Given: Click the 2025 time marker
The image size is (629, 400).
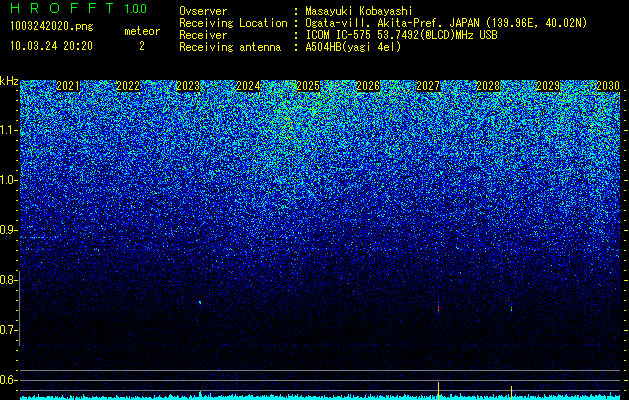Looking at the screenshot, I should point(308,86).
